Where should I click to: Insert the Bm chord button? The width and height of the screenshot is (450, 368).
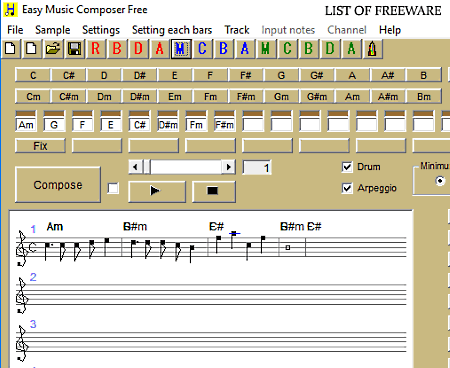coord(424,97)
